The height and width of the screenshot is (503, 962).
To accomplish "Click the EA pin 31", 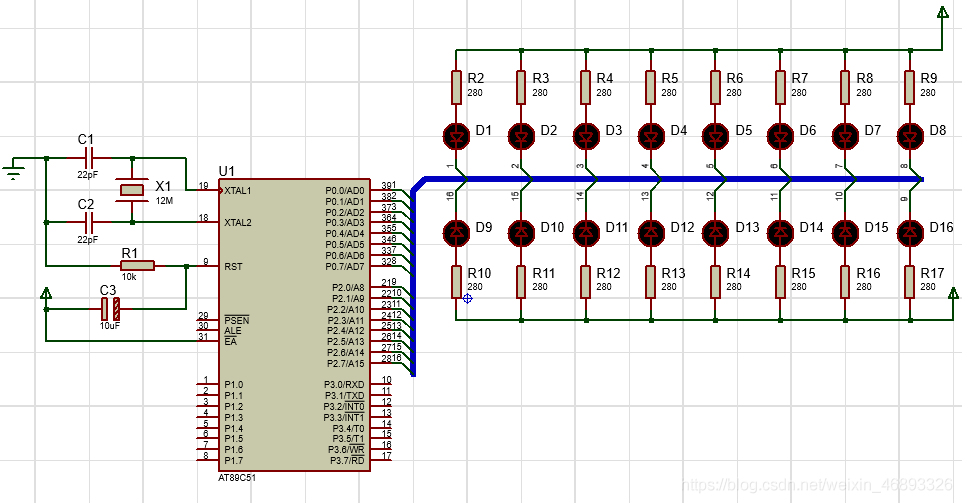I will (207, 340).
